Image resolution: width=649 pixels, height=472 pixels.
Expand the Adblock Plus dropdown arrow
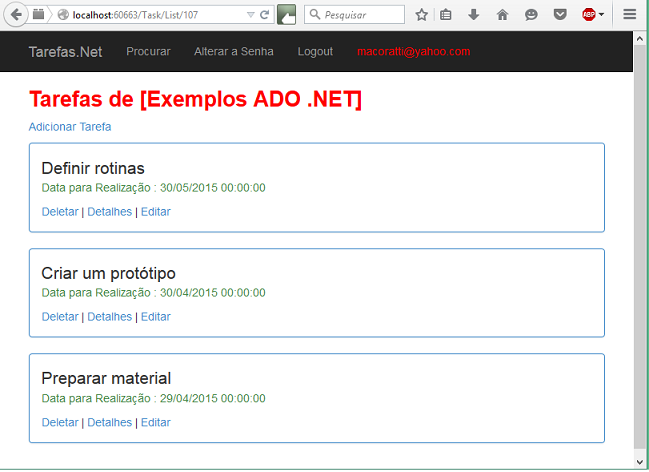601,14
